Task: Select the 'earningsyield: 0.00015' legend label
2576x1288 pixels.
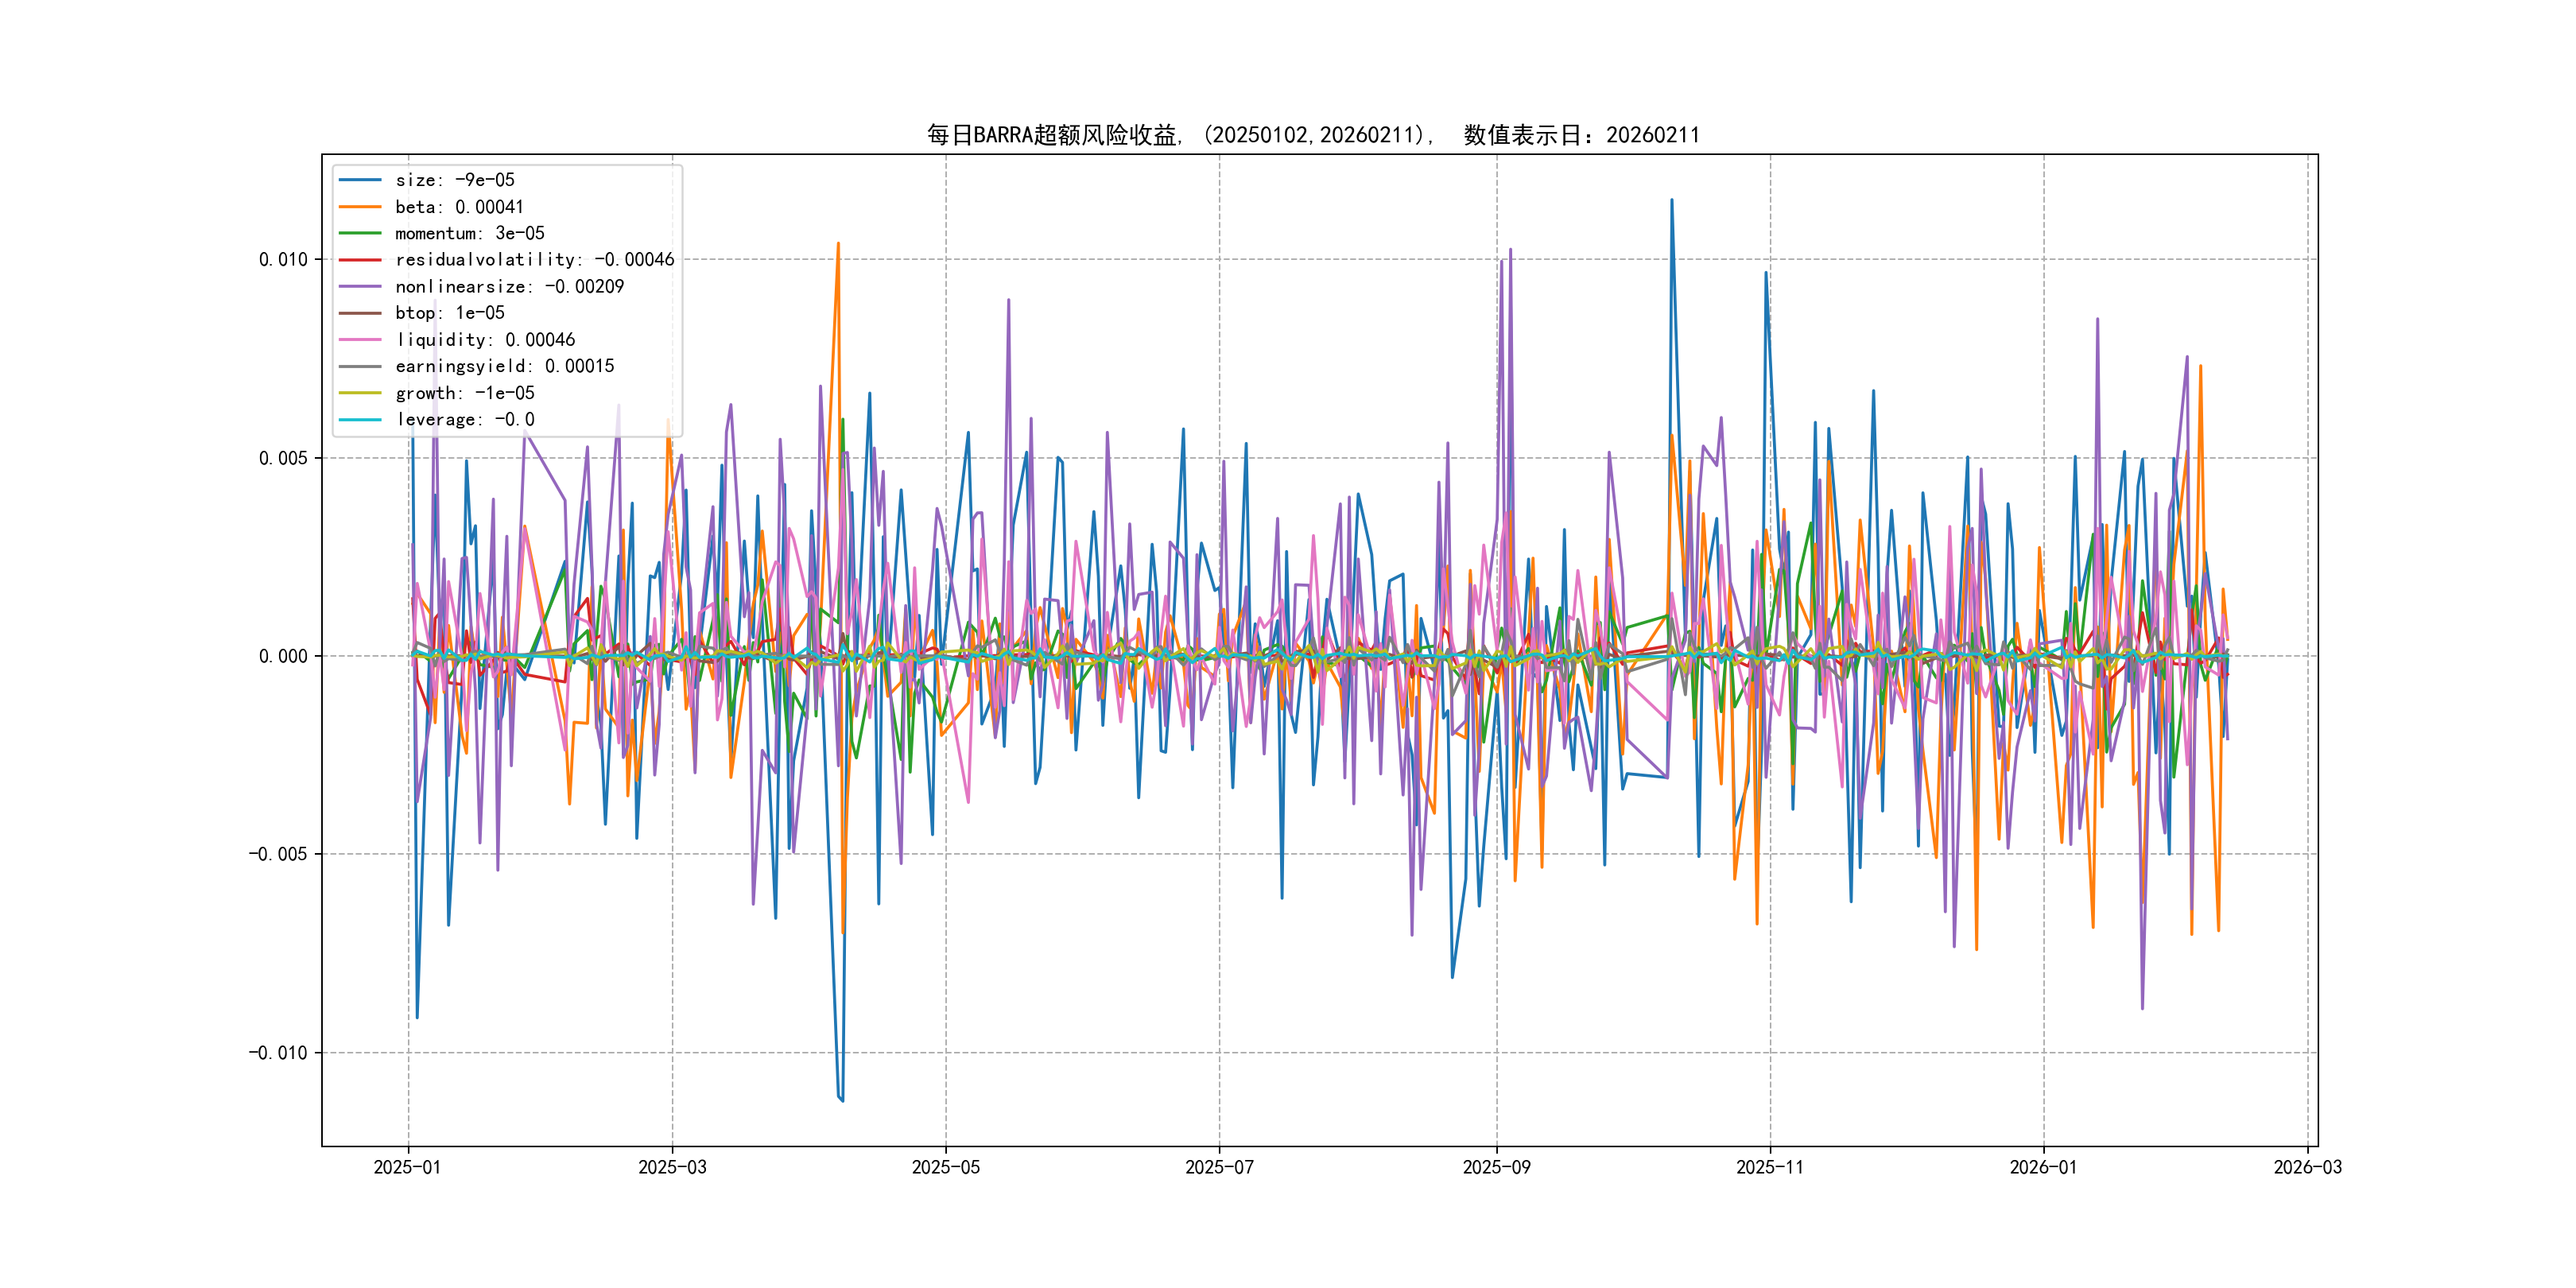Action: (x=504, y=366)
